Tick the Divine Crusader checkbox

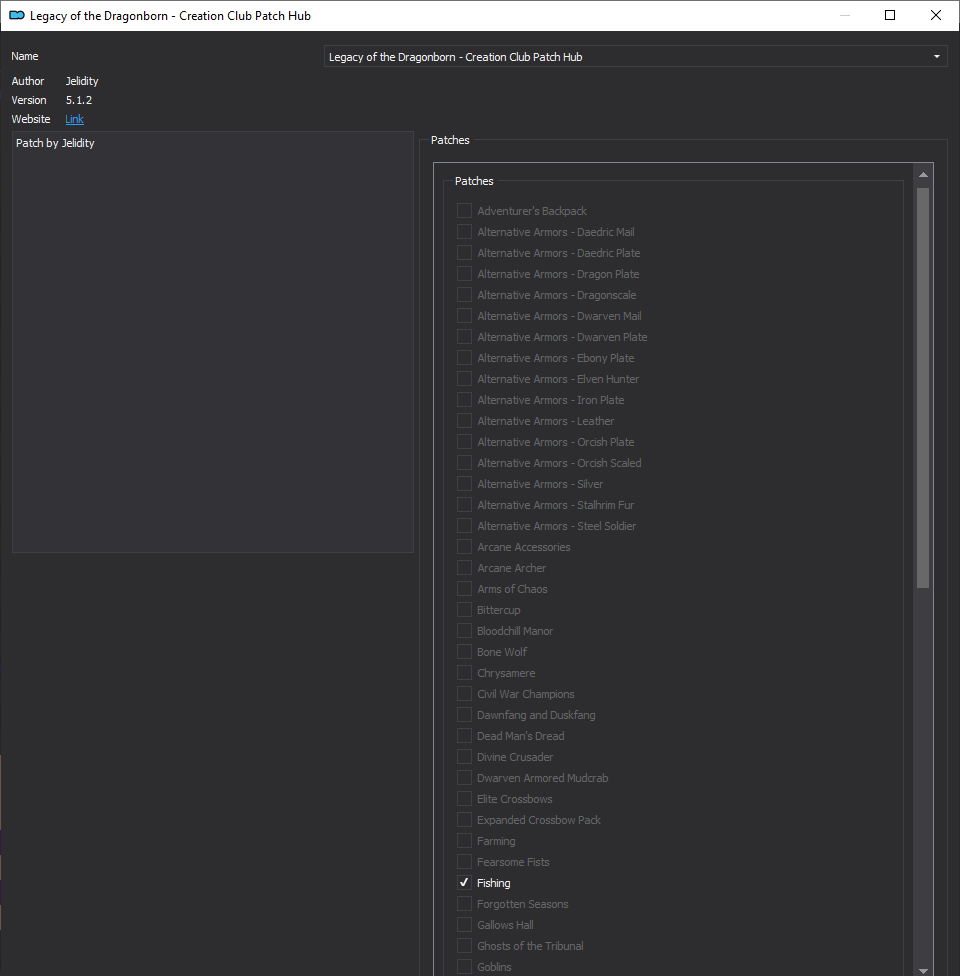tap(464, 757)
